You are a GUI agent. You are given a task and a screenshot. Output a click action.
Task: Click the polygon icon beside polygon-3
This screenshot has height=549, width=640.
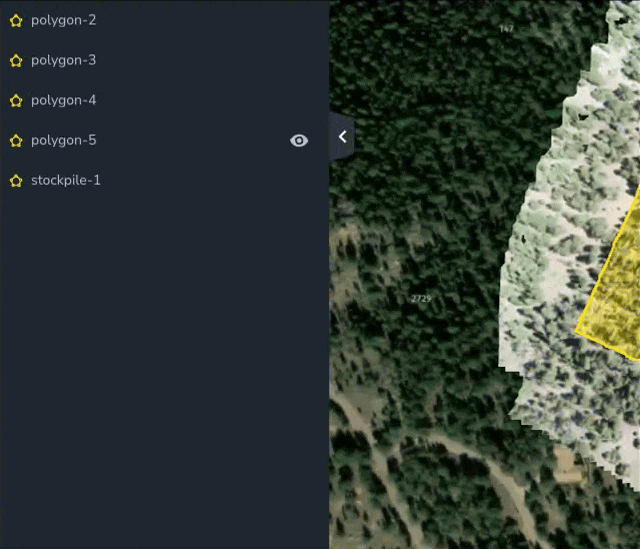tap(16, 60)
